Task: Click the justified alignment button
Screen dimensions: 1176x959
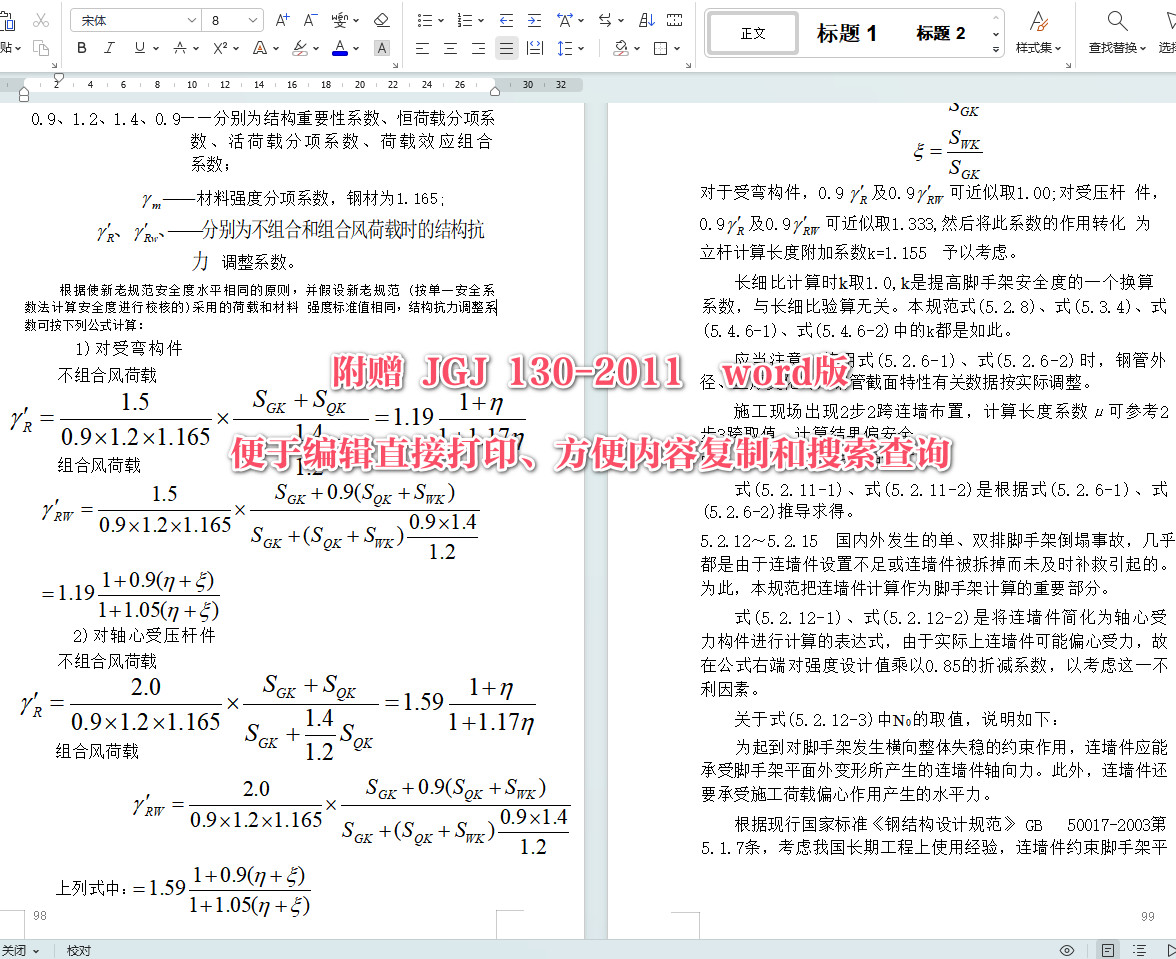Action: pyautogui.click(x=507, y=47)
